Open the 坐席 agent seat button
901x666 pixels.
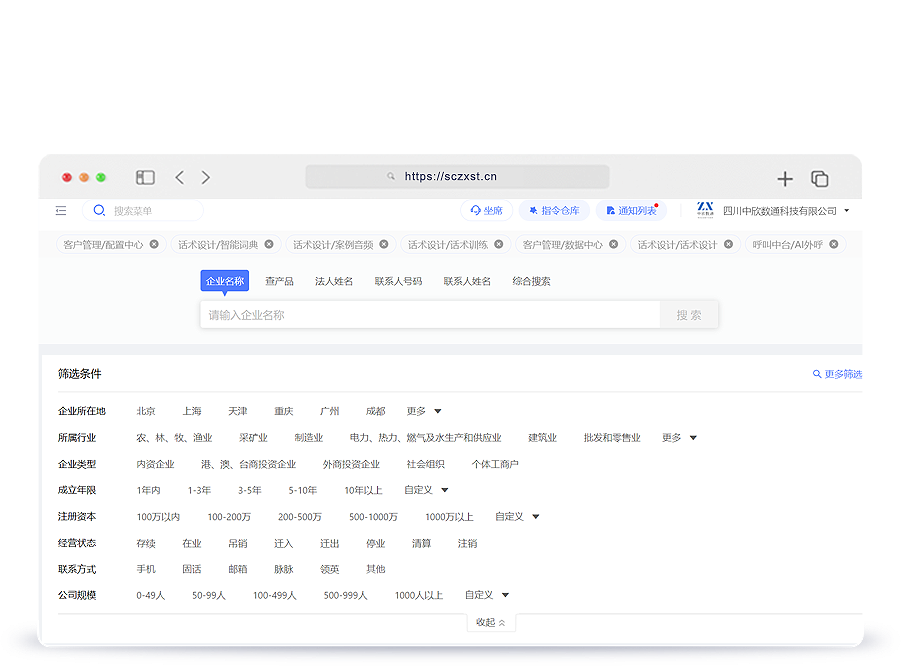pos(486,211)
